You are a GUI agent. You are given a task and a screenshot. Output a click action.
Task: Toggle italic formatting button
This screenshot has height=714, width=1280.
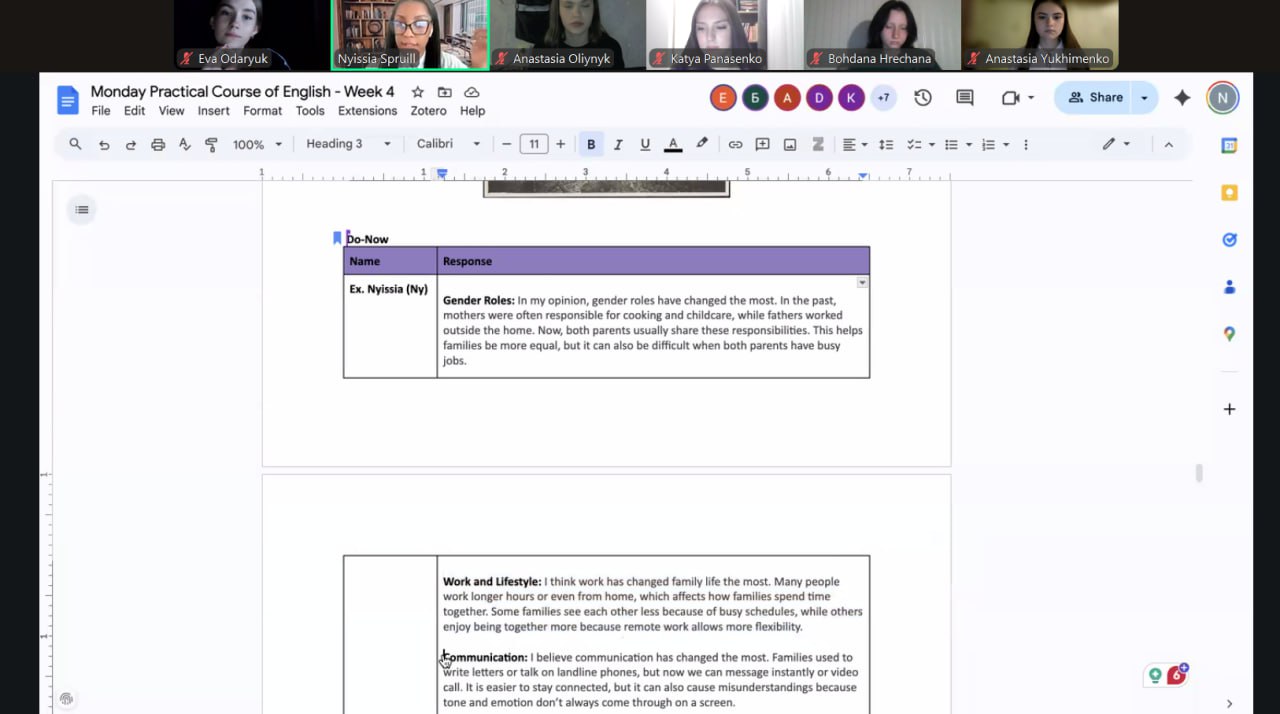click(618, 145)
